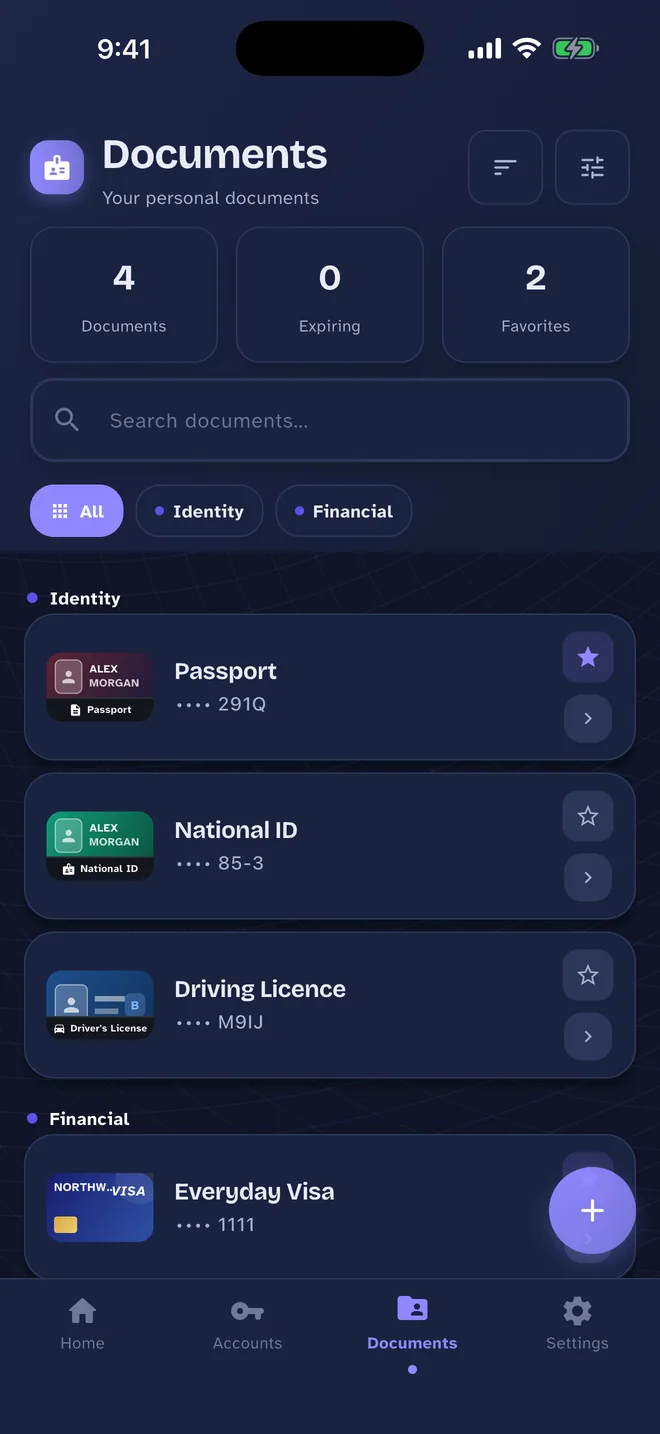Click the Passport title text
Screen dimensions: 660x1434
coord(225,671)
